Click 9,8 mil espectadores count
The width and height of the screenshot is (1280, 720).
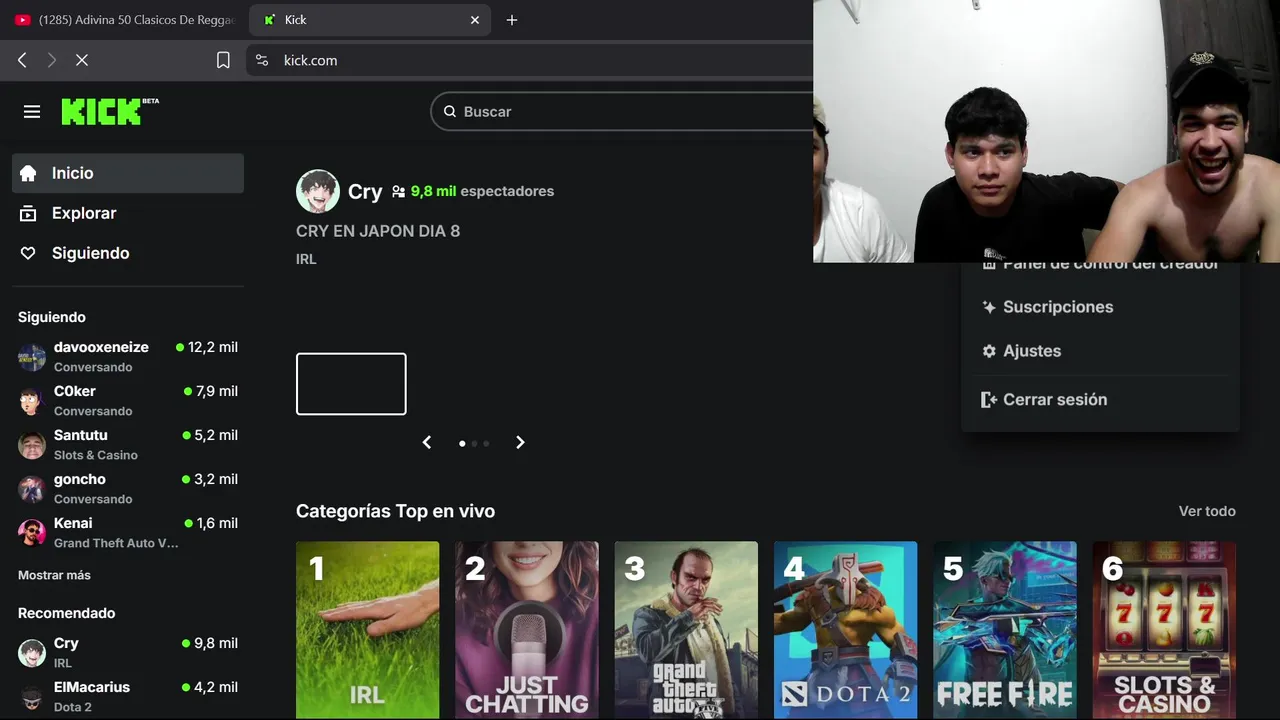482,191
